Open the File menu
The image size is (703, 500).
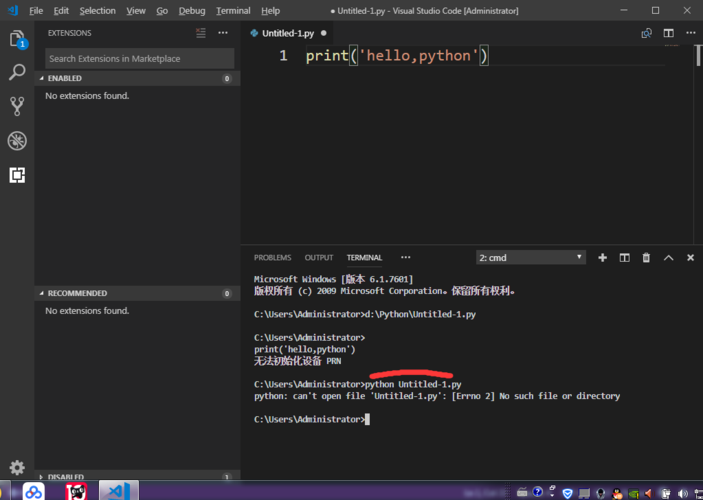[36, 11]
